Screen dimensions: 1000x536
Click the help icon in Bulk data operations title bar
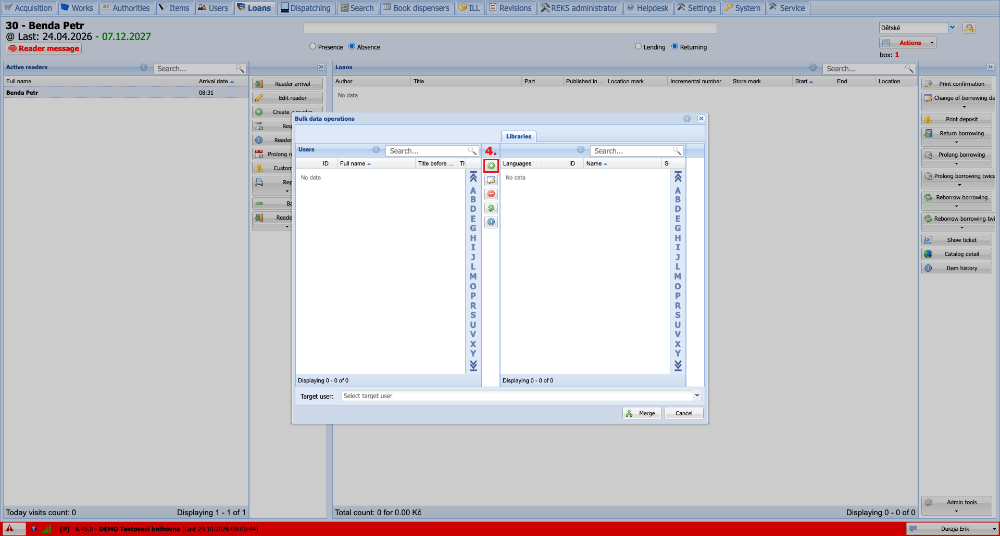click(687, 119)
